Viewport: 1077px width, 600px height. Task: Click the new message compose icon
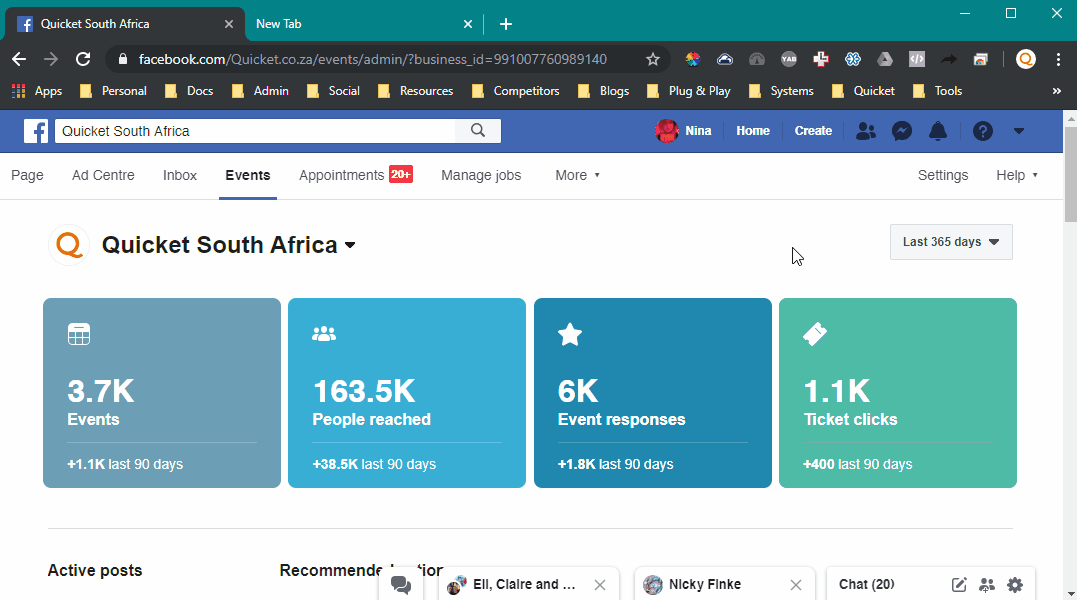959,585
